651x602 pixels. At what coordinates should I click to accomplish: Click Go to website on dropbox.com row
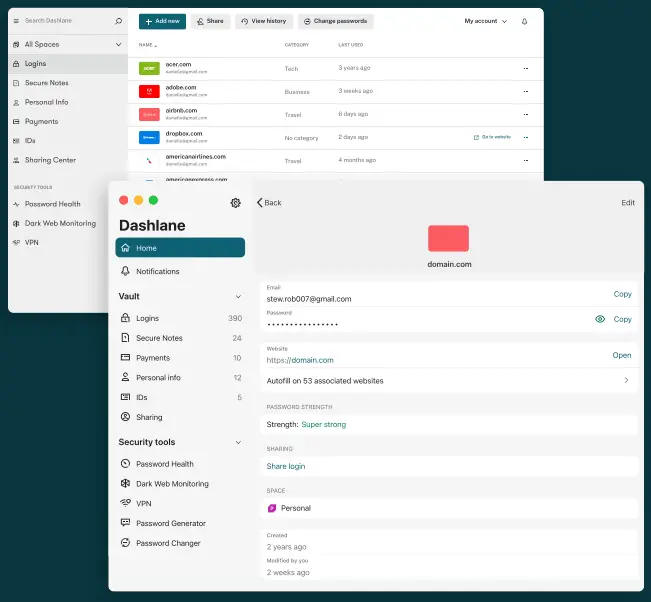[x=492, y=137]
